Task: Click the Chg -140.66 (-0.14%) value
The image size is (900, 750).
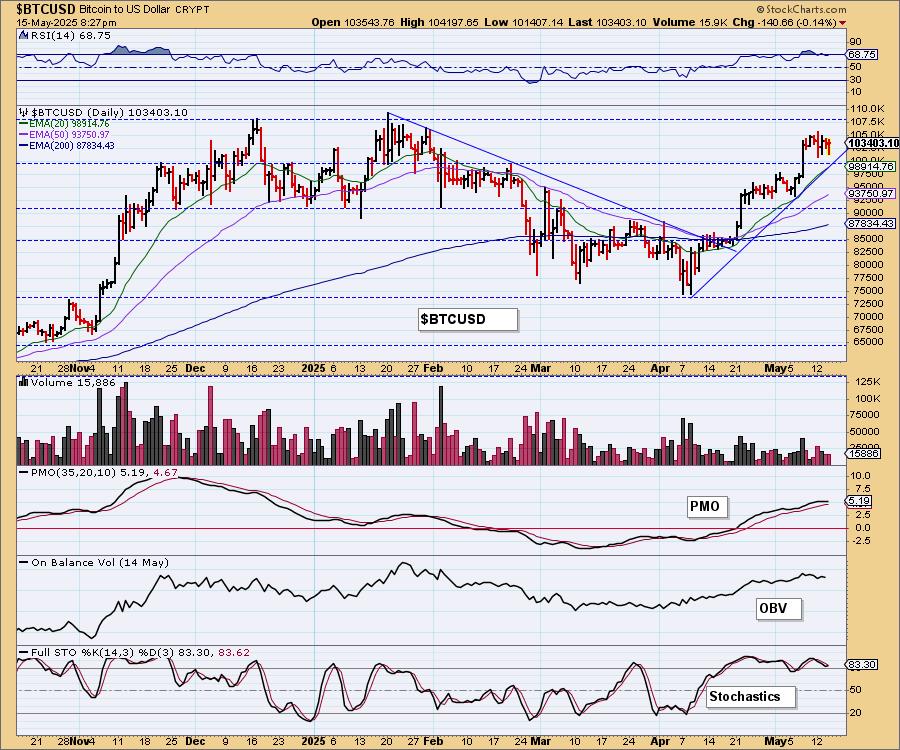Action: click(785, 22)
